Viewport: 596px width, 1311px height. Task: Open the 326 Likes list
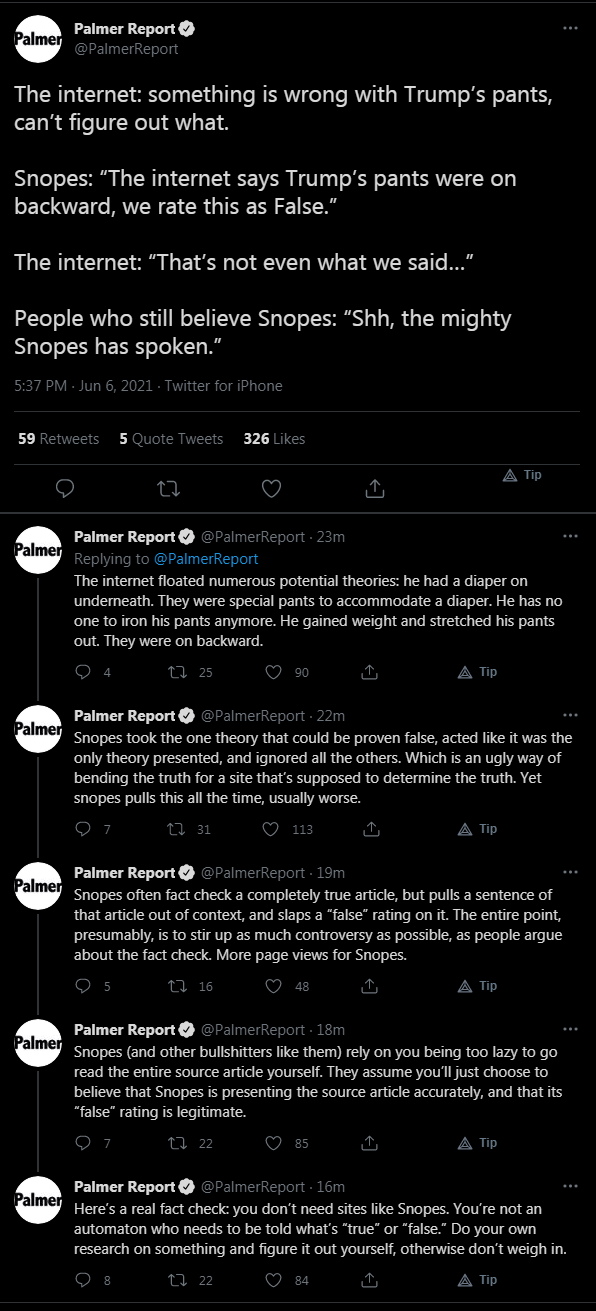point(274,439)
